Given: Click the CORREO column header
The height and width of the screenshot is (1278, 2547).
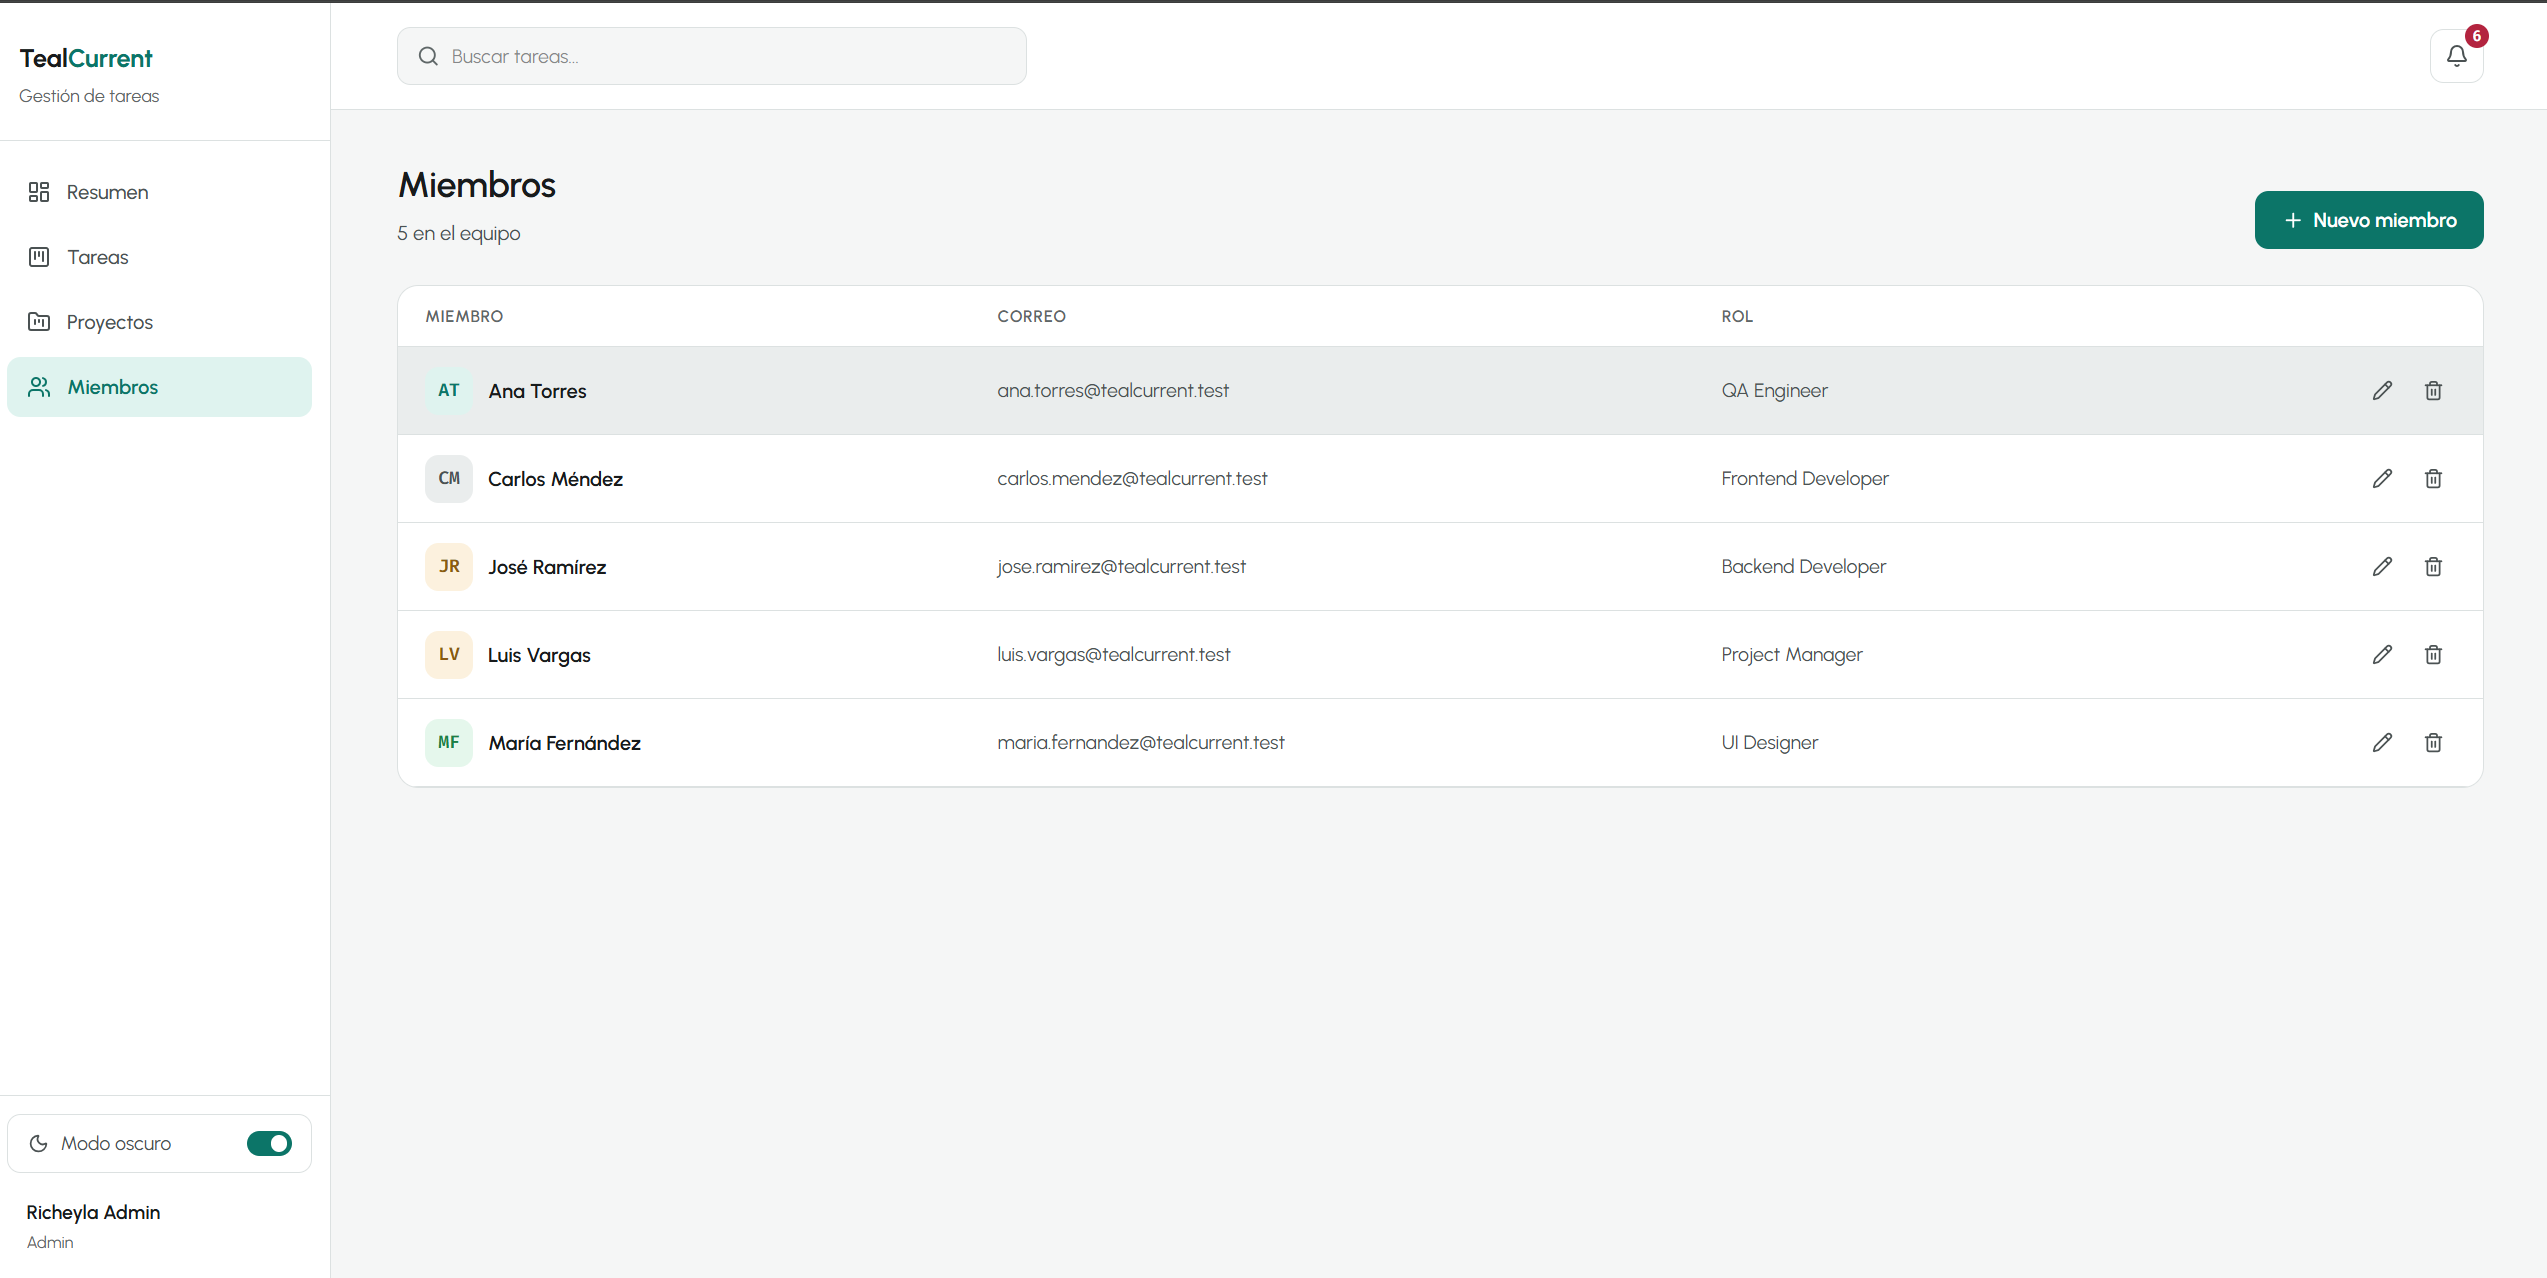Looking at the screenshot, I should 1031,316.
